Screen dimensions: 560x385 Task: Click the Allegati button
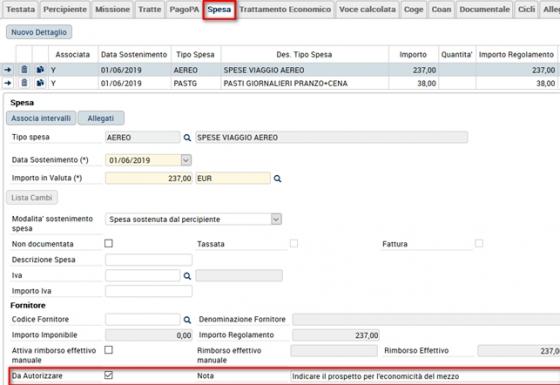tap(101, 118)
